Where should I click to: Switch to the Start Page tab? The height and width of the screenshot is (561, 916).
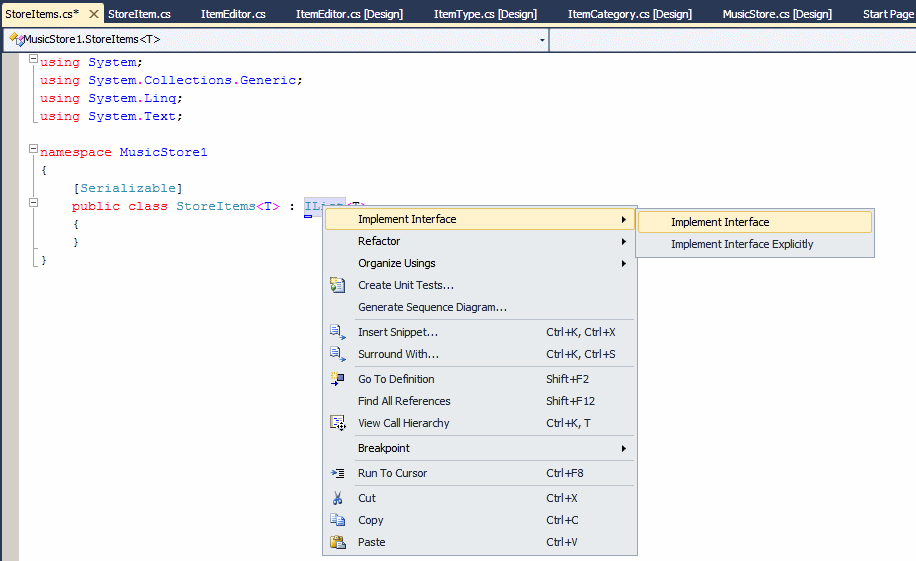pyautogui.click(x=888, y=14)
